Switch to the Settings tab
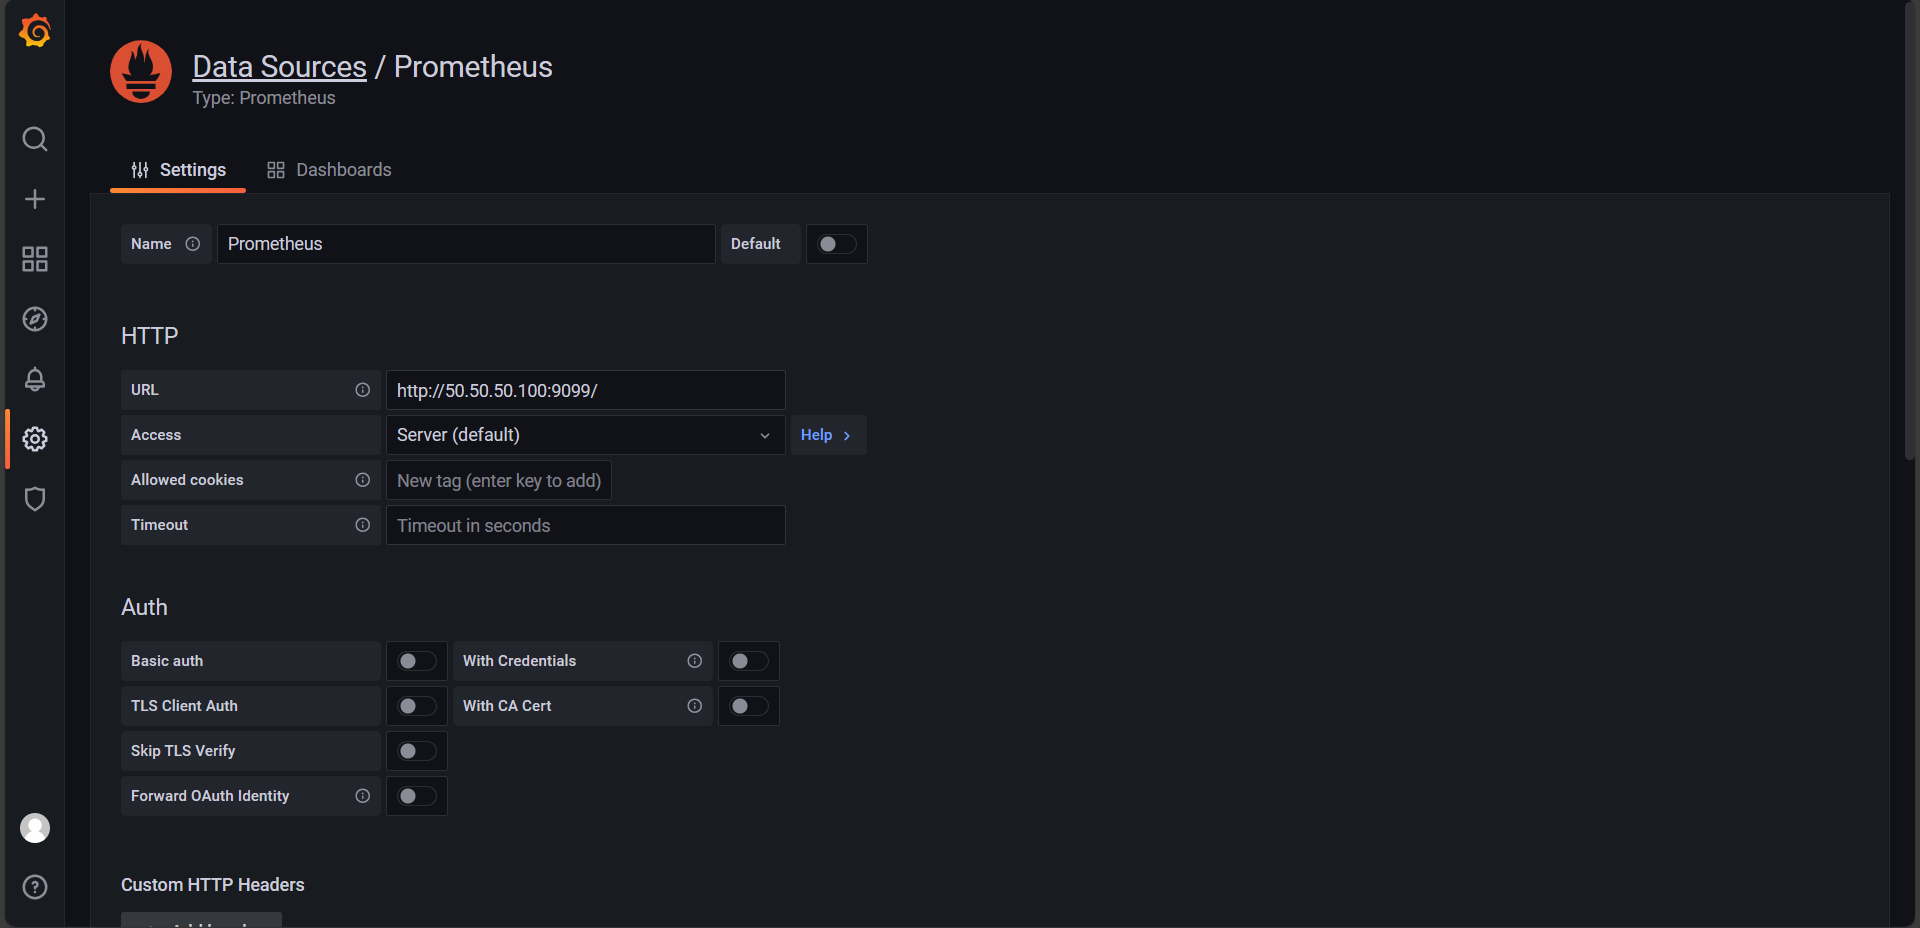Viewport: 1920px width, 928px height. pos(178,170)
